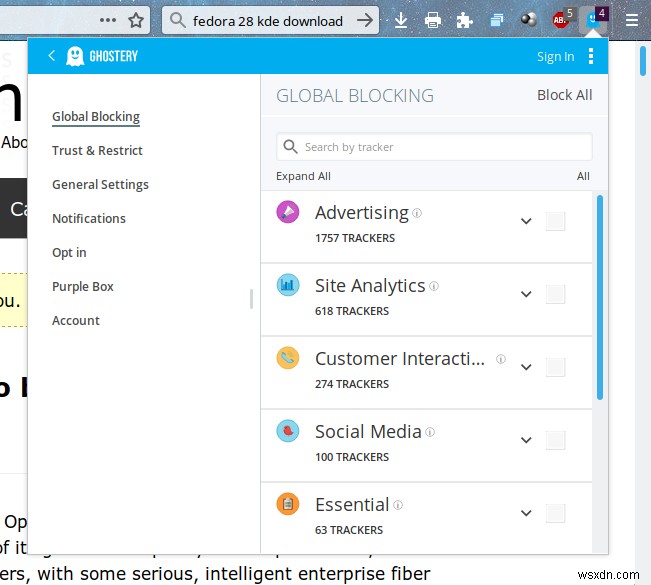
Task: Click the Search by tracker field
Action: coord(434,147)
